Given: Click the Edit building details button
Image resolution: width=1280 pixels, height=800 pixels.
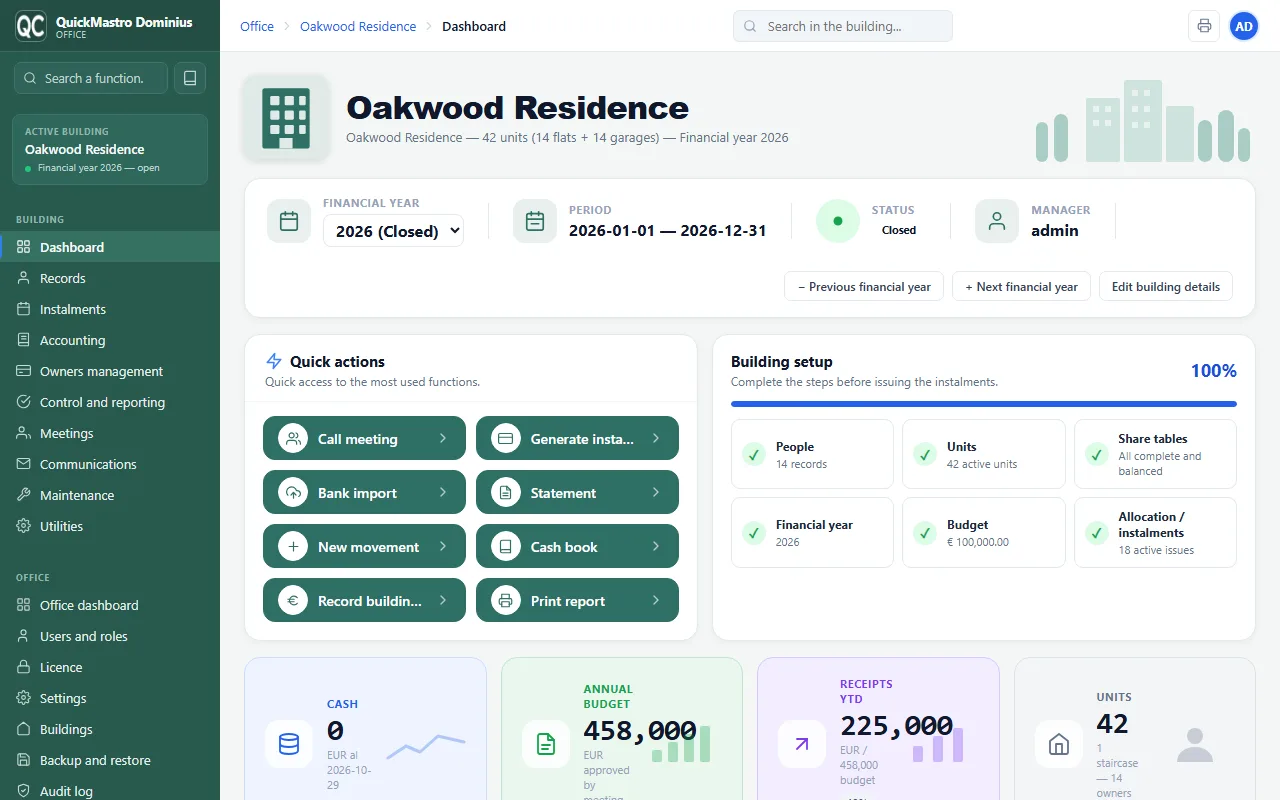Looking at the screenshot, I should 1166,286.
